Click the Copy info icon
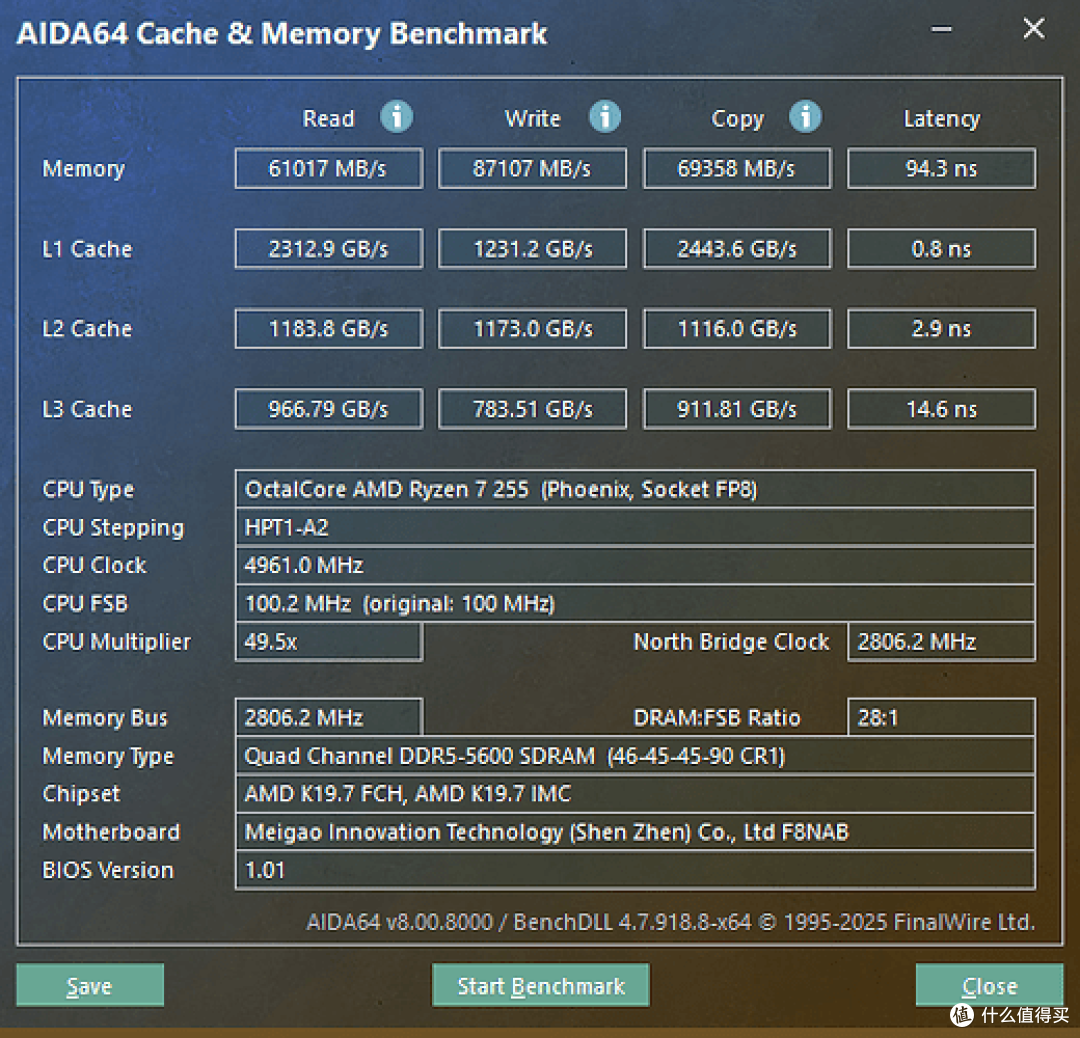This screenshot has width=1080, height=1038. coord(805,116)
